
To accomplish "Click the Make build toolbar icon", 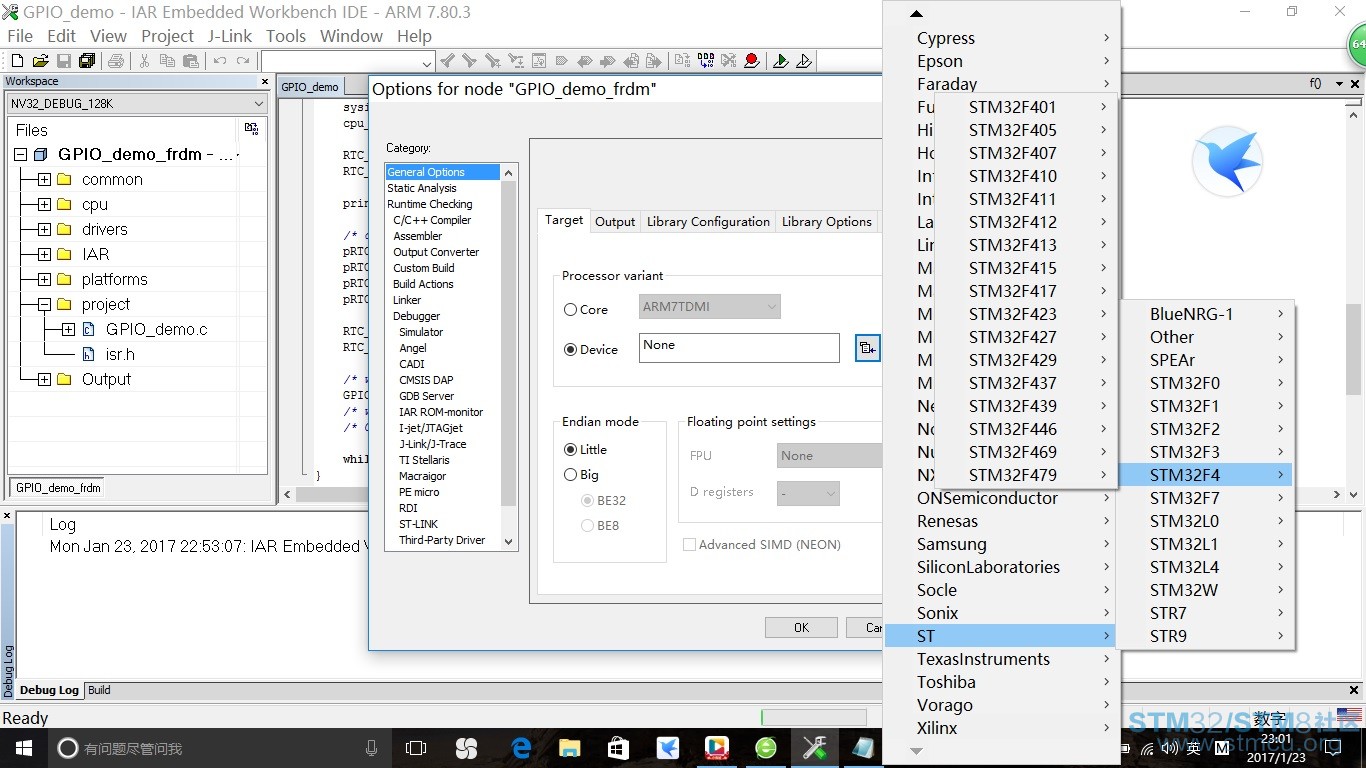I will tap(706, 61).
